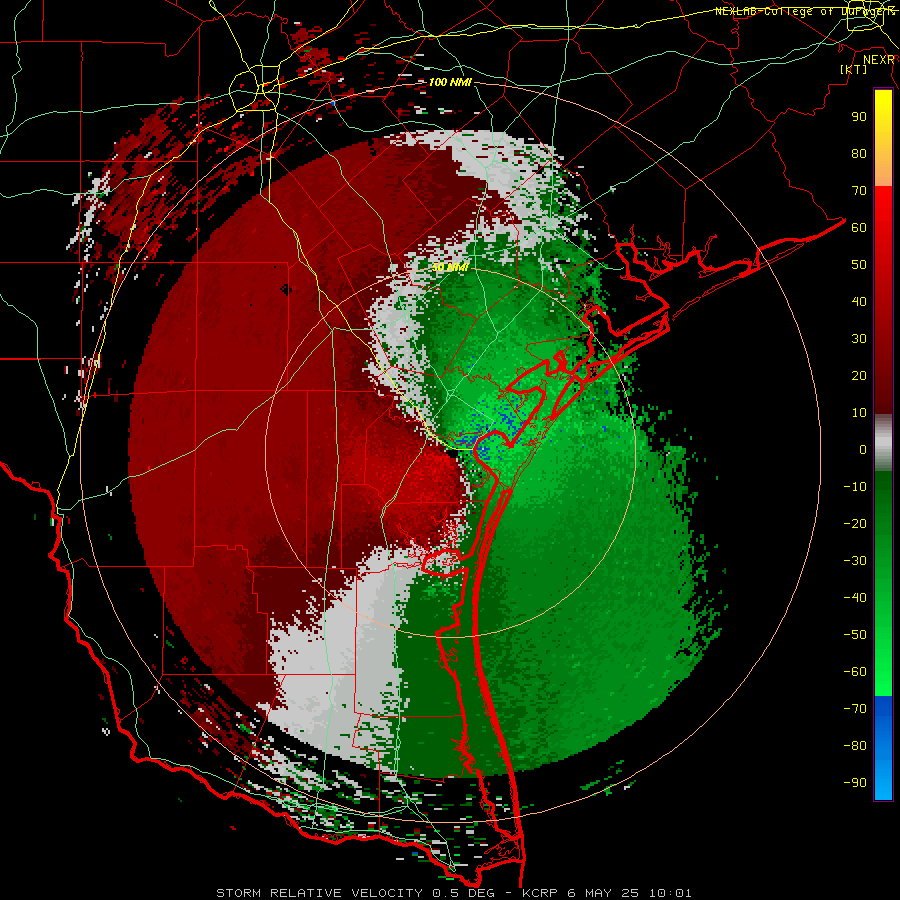Click the 40 value on velocity scale
The image size is (900, 900).
tap(859, 301)
